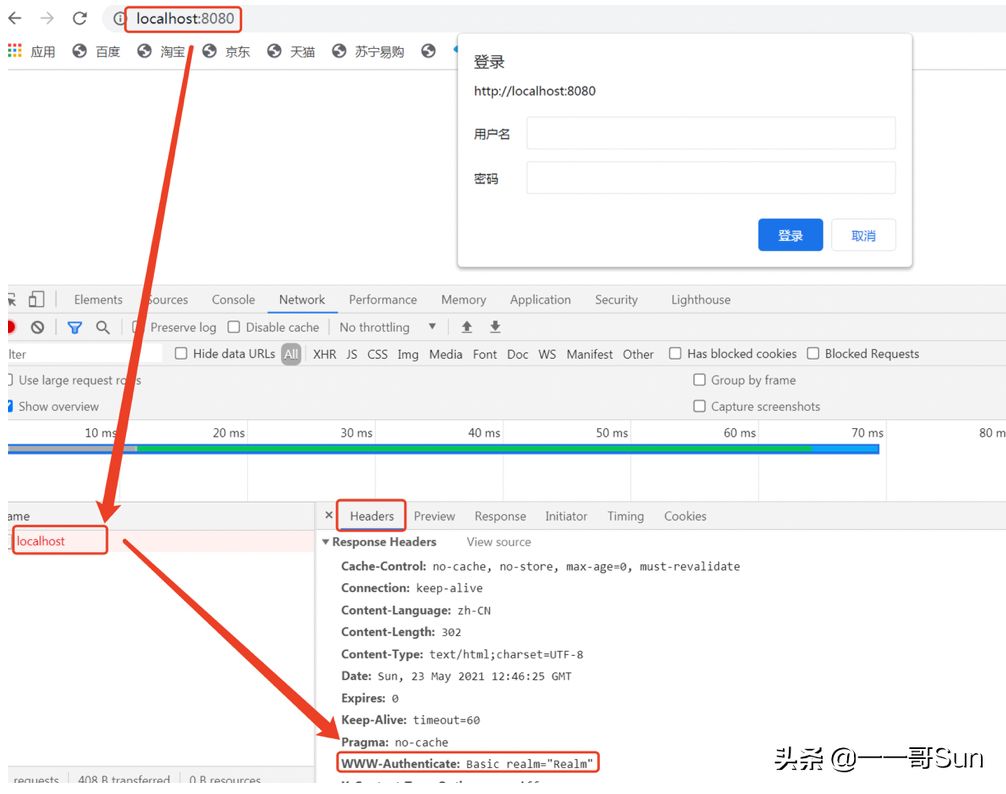Reload the page with the refresh icon
Image resolution: width=1006 pixels, height=794 pixels.
(x=80, y=18)
